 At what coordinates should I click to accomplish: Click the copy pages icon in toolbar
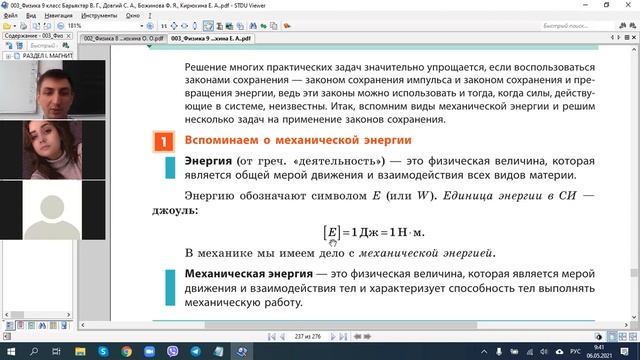click(273, 26)
